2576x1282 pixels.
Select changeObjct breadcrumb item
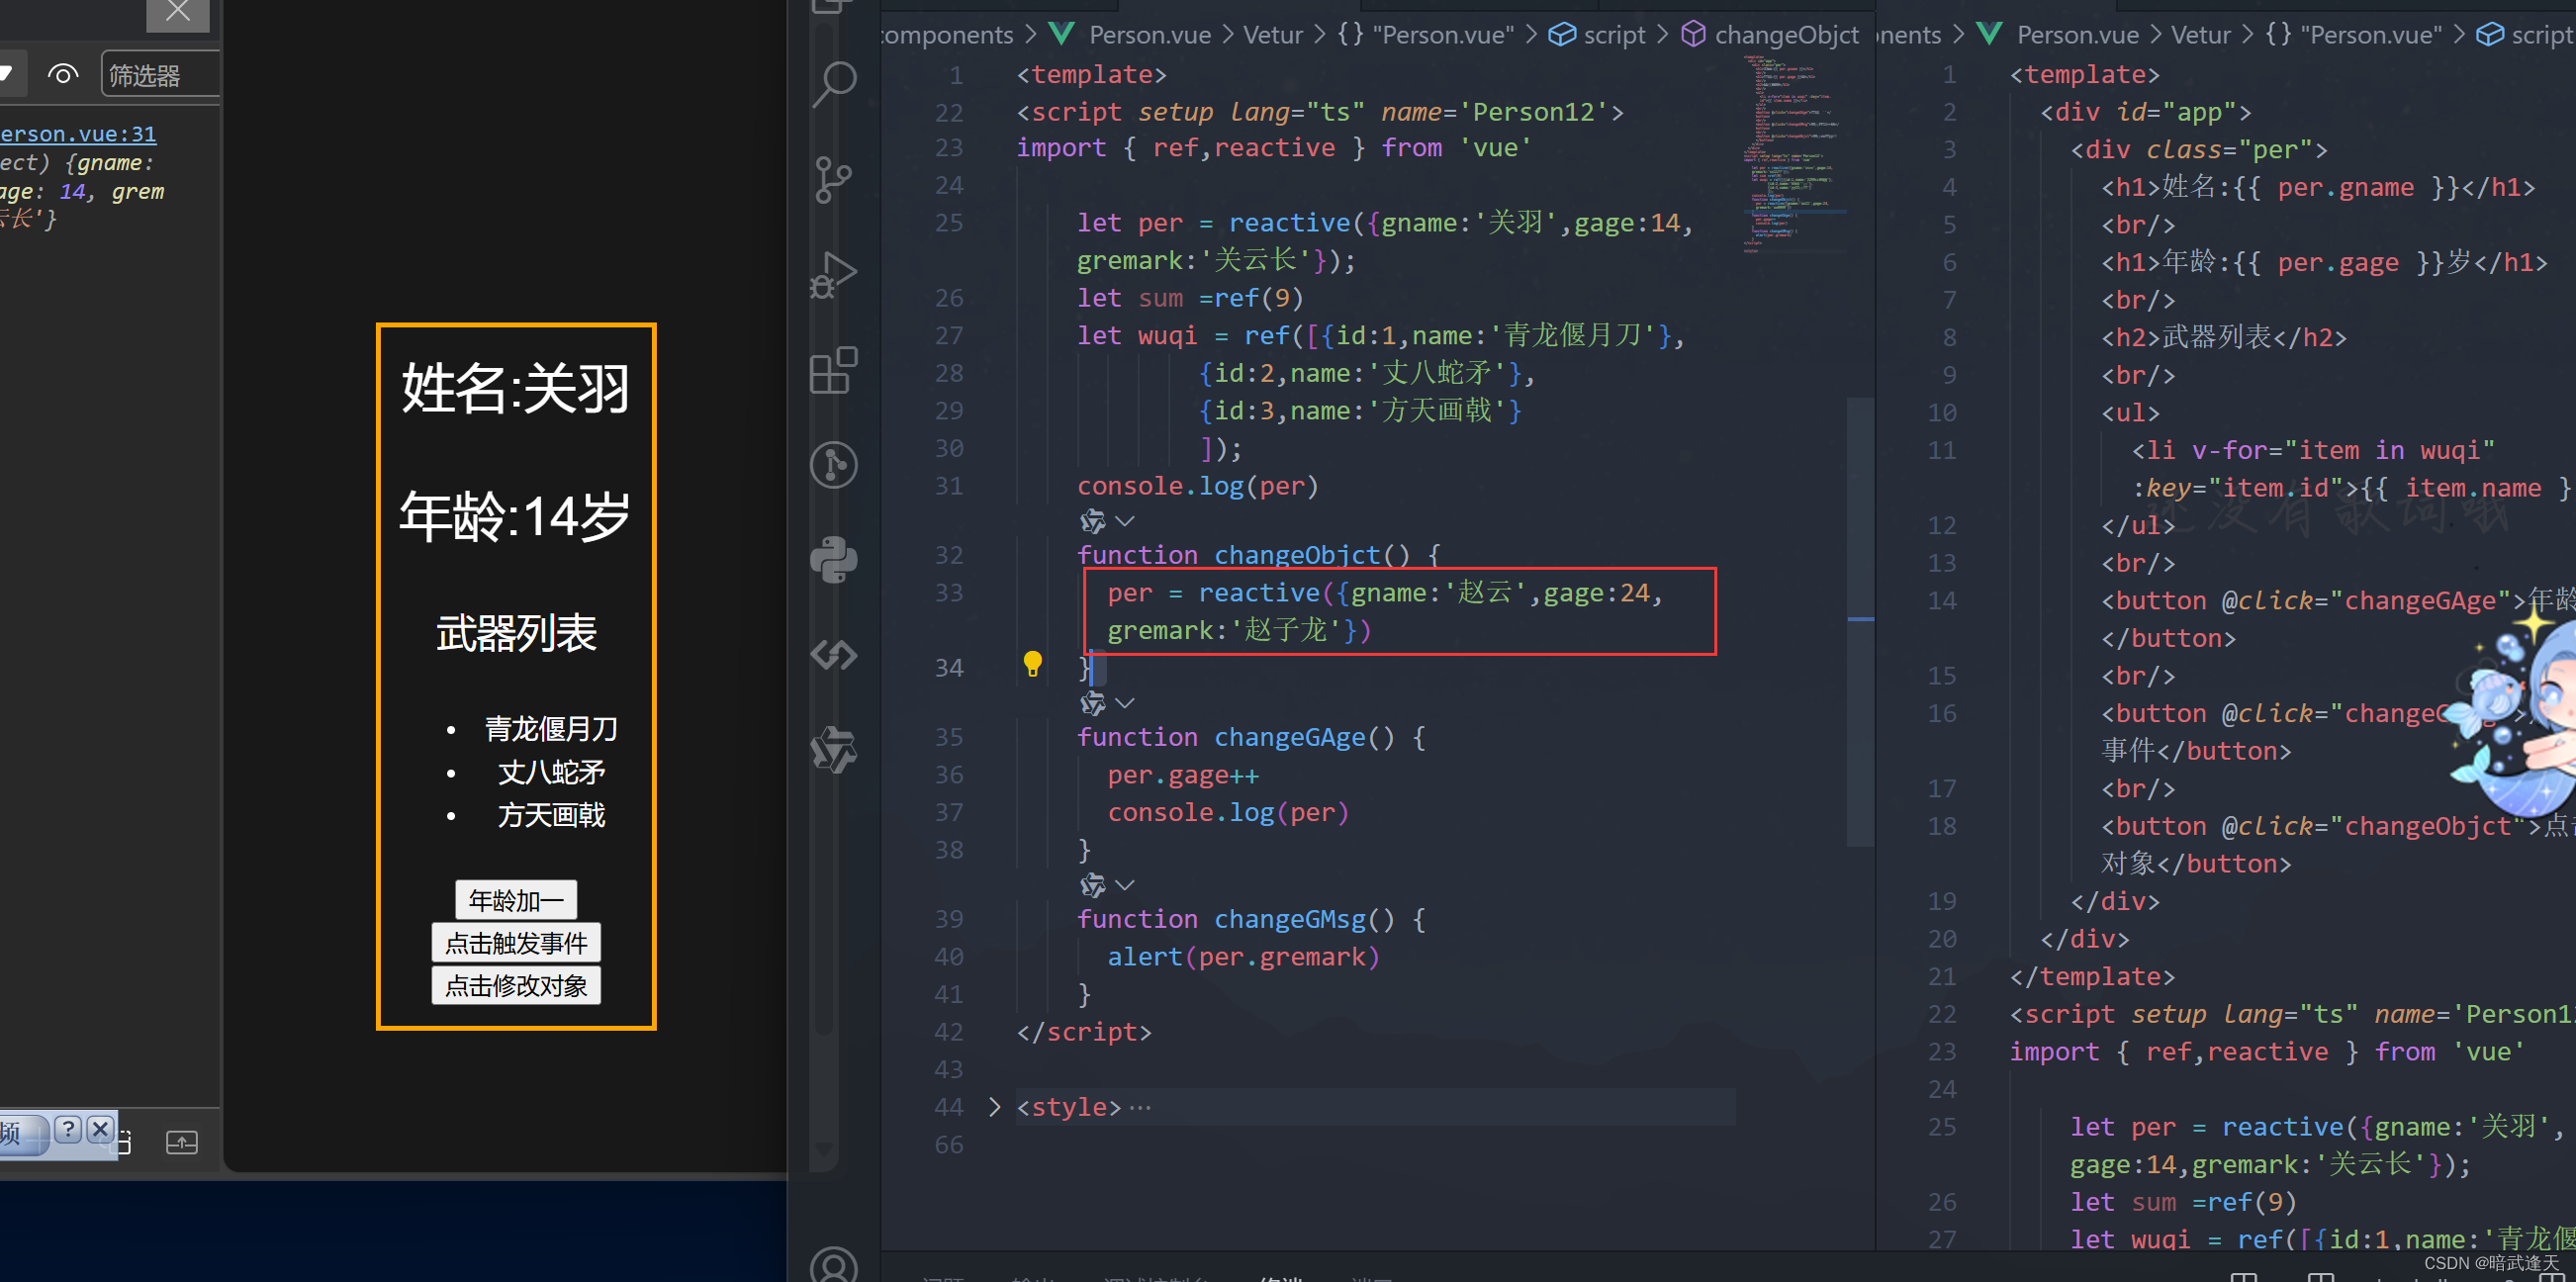1787,35
